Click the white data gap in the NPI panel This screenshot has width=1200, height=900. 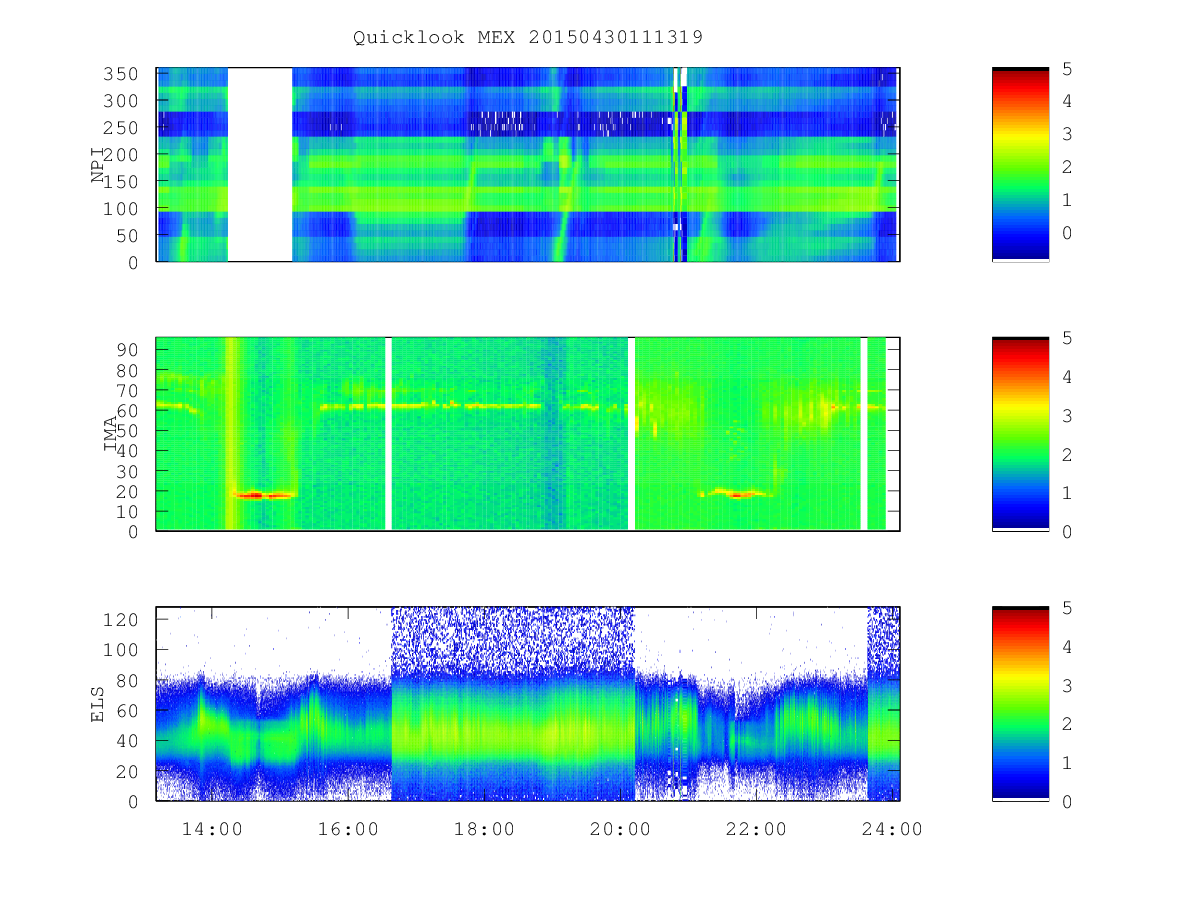pyautogui.click(x=260, y=165)
